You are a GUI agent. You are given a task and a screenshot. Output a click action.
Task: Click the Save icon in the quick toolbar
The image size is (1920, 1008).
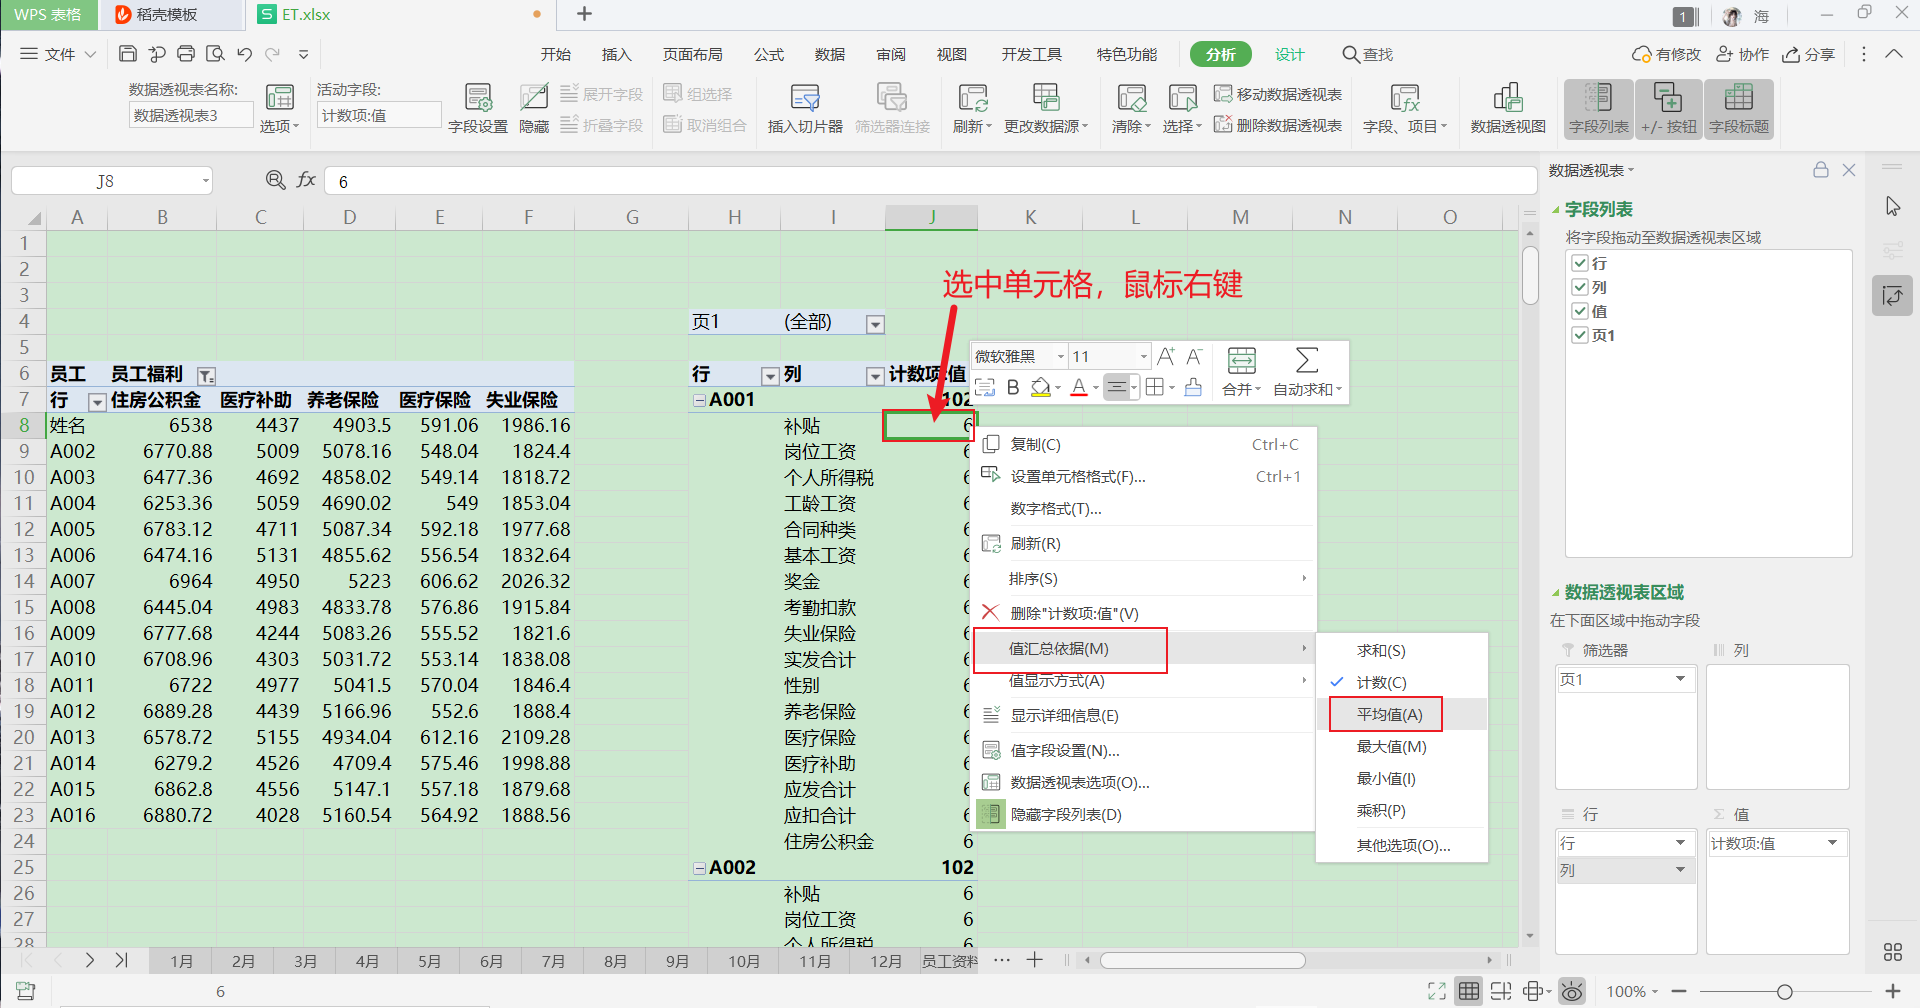pos(127,54)
